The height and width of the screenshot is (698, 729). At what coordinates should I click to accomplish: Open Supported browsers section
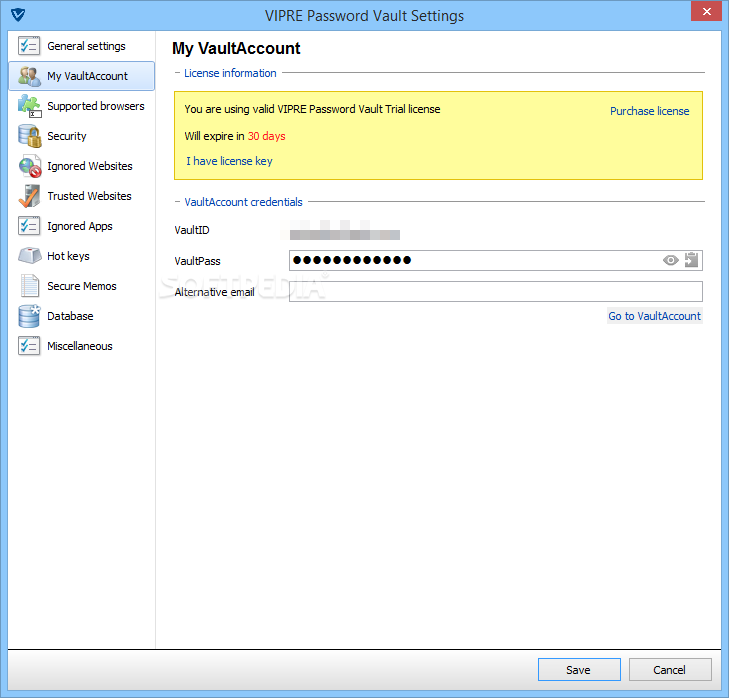coord(81,106)
